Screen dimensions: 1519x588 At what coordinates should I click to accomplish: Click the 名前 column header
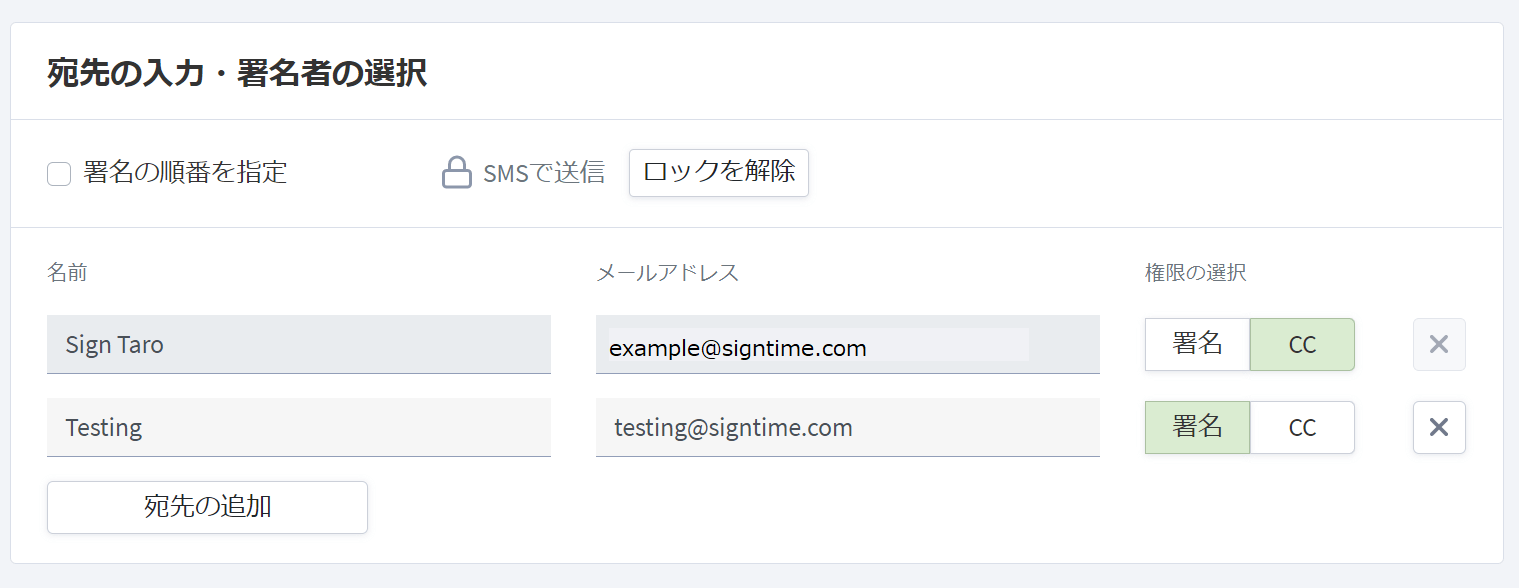click(x=67, y=273)
